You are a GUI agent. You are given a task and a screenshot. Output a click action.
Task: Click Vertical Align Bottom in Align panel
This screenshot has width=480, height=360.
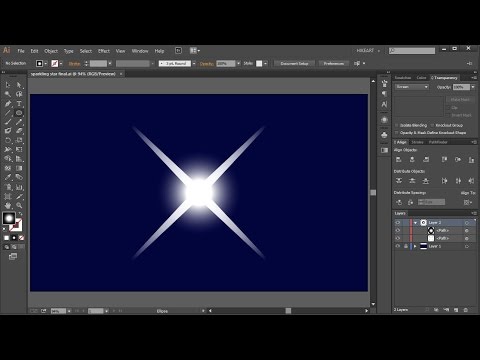click(471, 160)
